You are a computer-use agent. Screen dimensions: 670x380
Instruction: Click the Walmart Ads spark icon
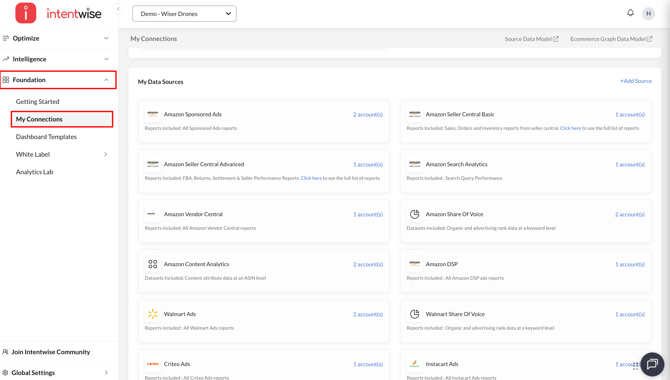click(x=153, y=314)
